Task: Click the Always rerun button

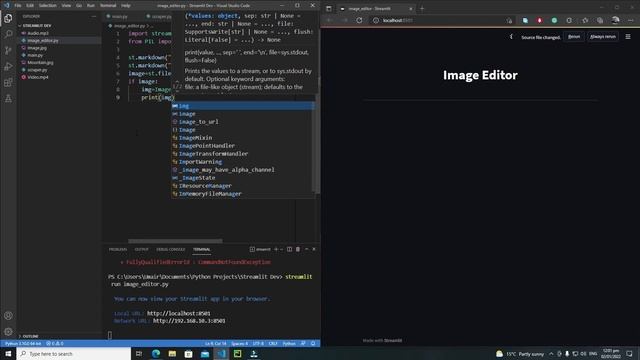Action: [x=602, y=37]
